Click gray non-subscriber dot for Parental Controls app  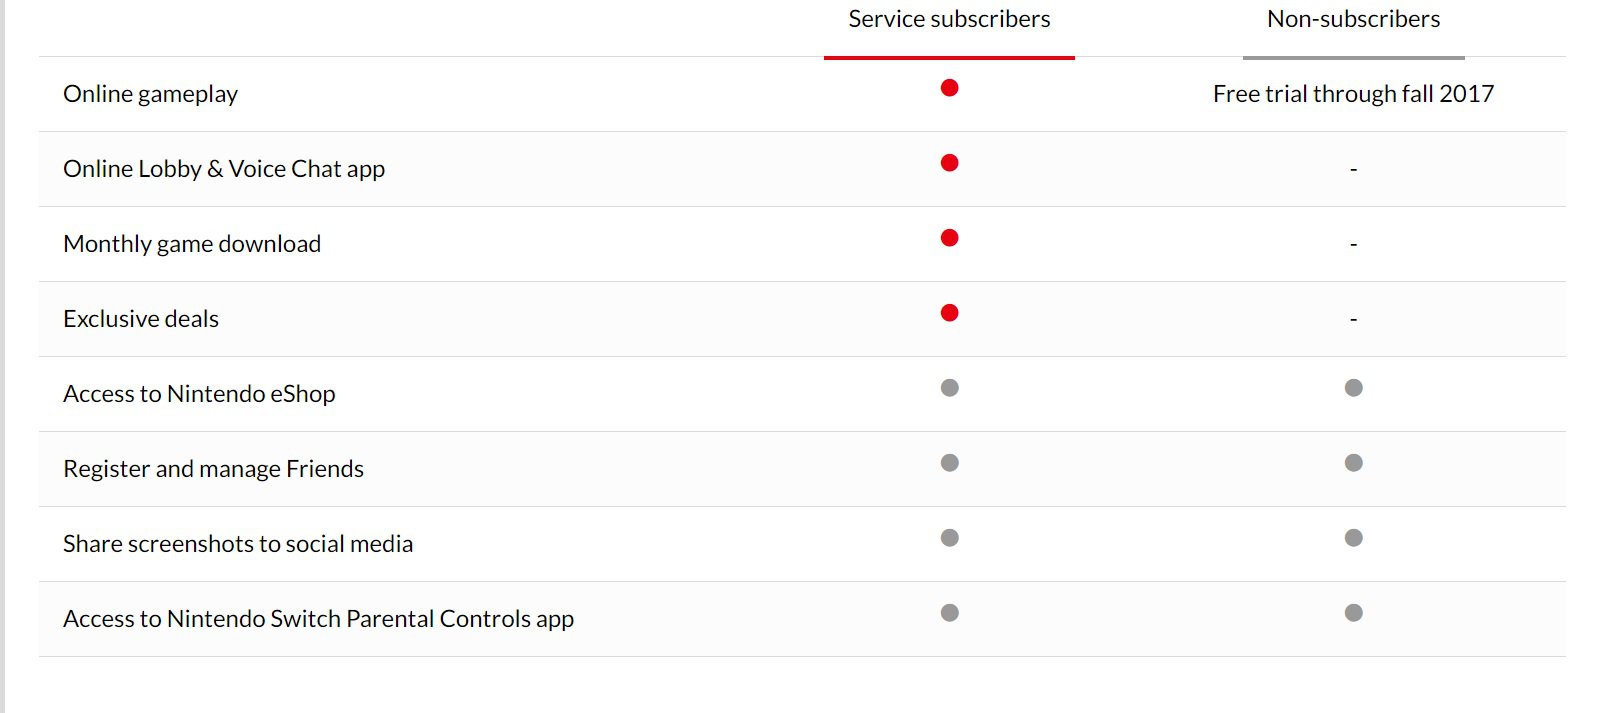1354,613
